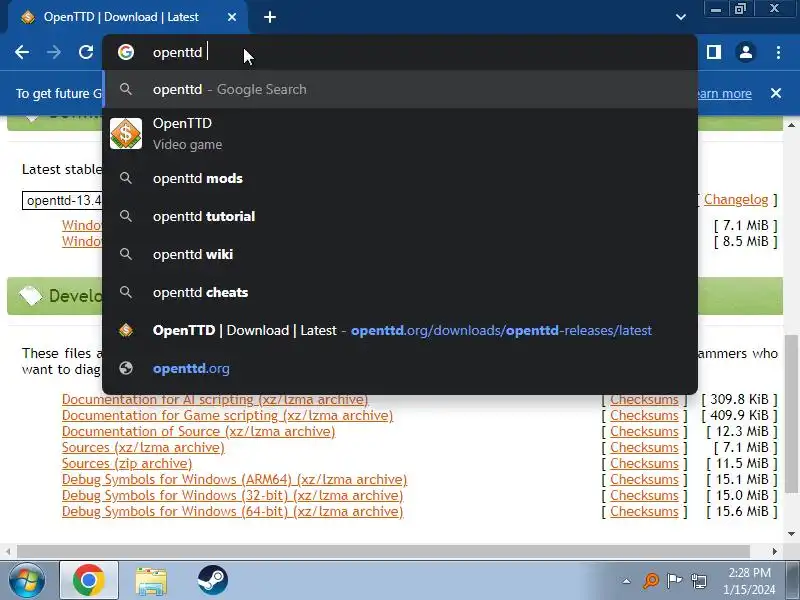Select the 'openttd cheats' suggestion
Screen dimensions: 800x600
coord(400,292)
